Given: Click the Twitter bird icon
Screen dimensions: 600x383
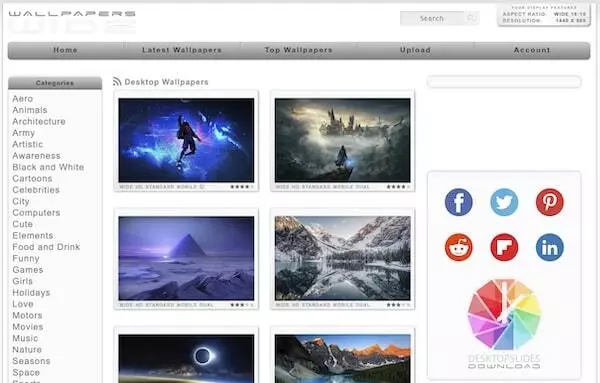Looking at the screenshot, I should tap(504, 202).
